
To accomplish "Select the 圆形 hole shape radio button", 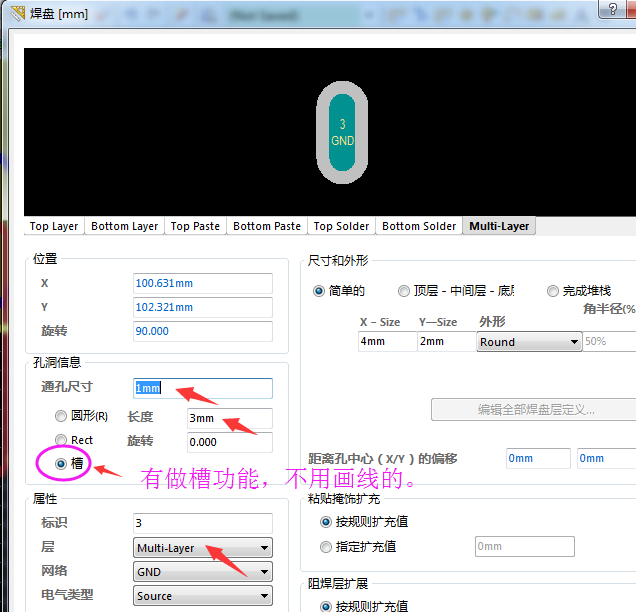I will point(62,416).
